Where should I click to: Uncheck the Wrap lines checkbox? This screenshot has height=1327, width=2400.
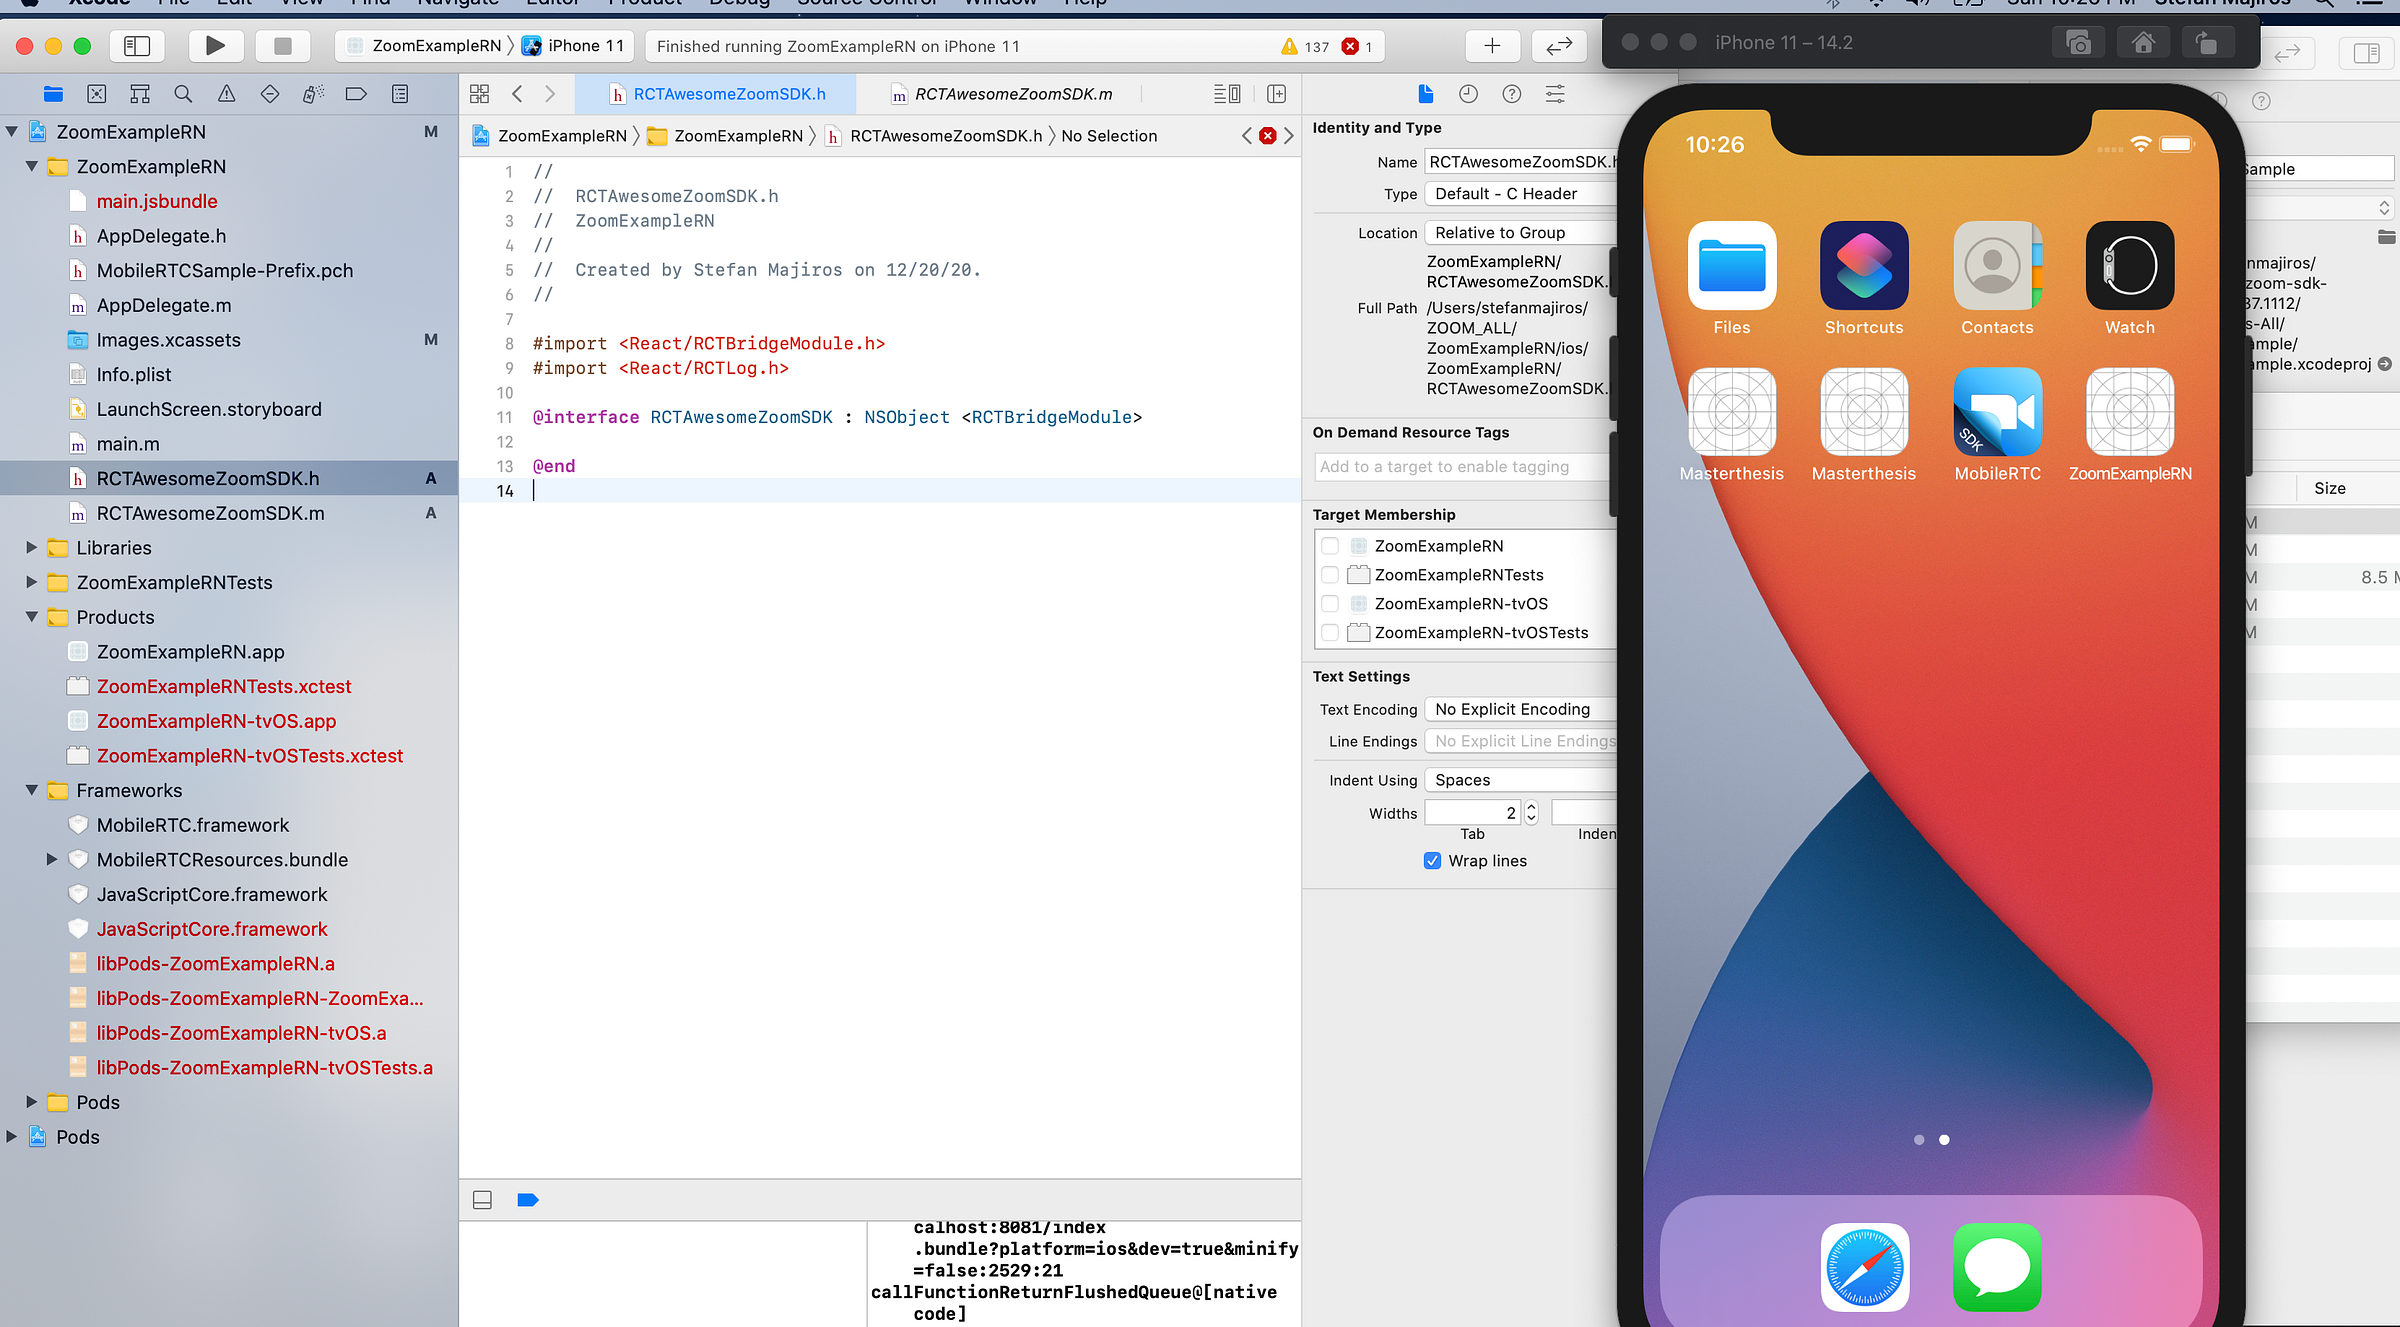(x=1432, y=861)
